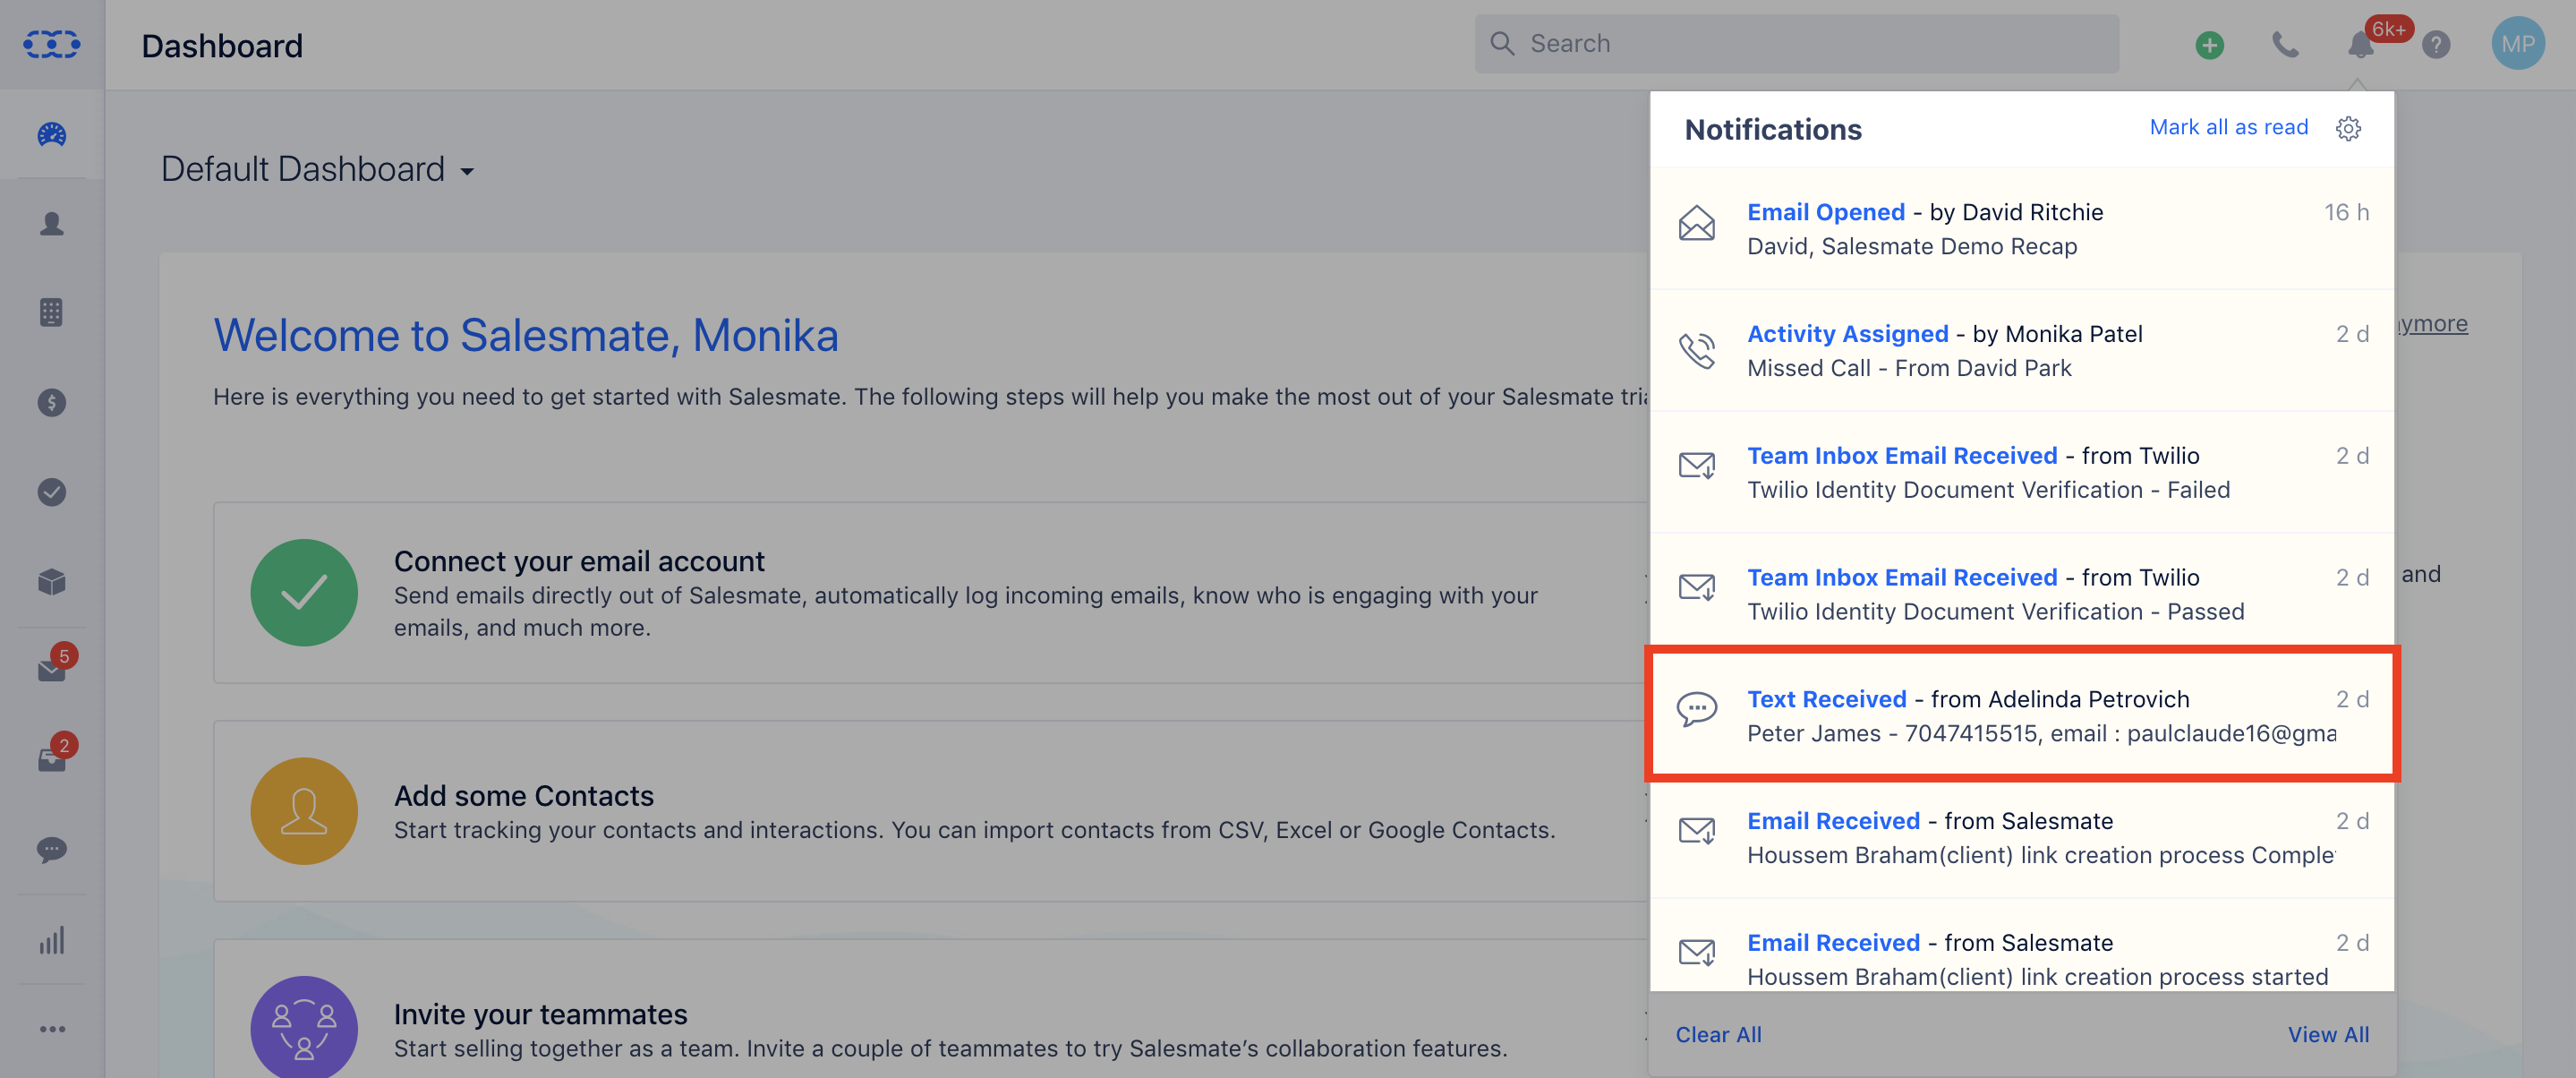Open Activities checkmark icon in sidebar
This screenshot has width=2576, height=1078.
[52, 492]
